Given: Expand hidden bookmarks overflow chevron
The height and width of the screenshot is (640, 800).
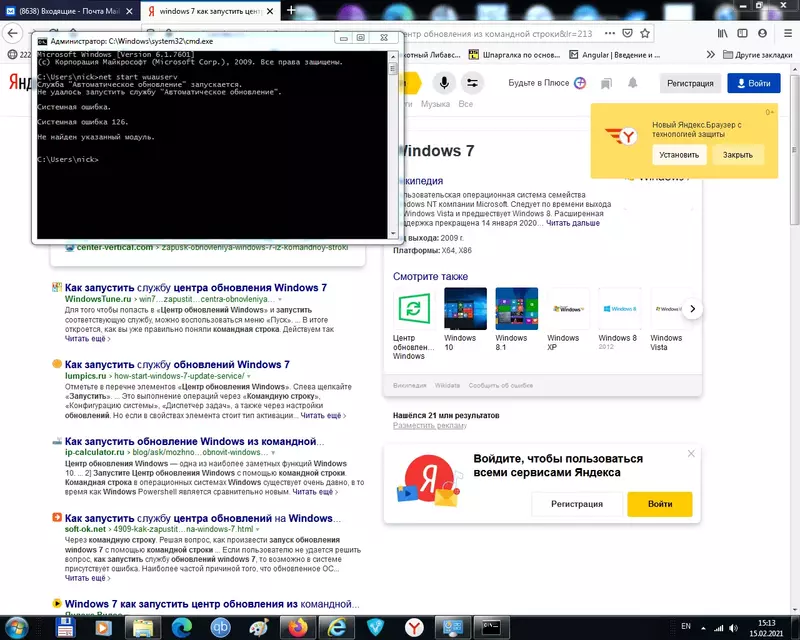Looking at the screenshot, I should coord(711,55).
